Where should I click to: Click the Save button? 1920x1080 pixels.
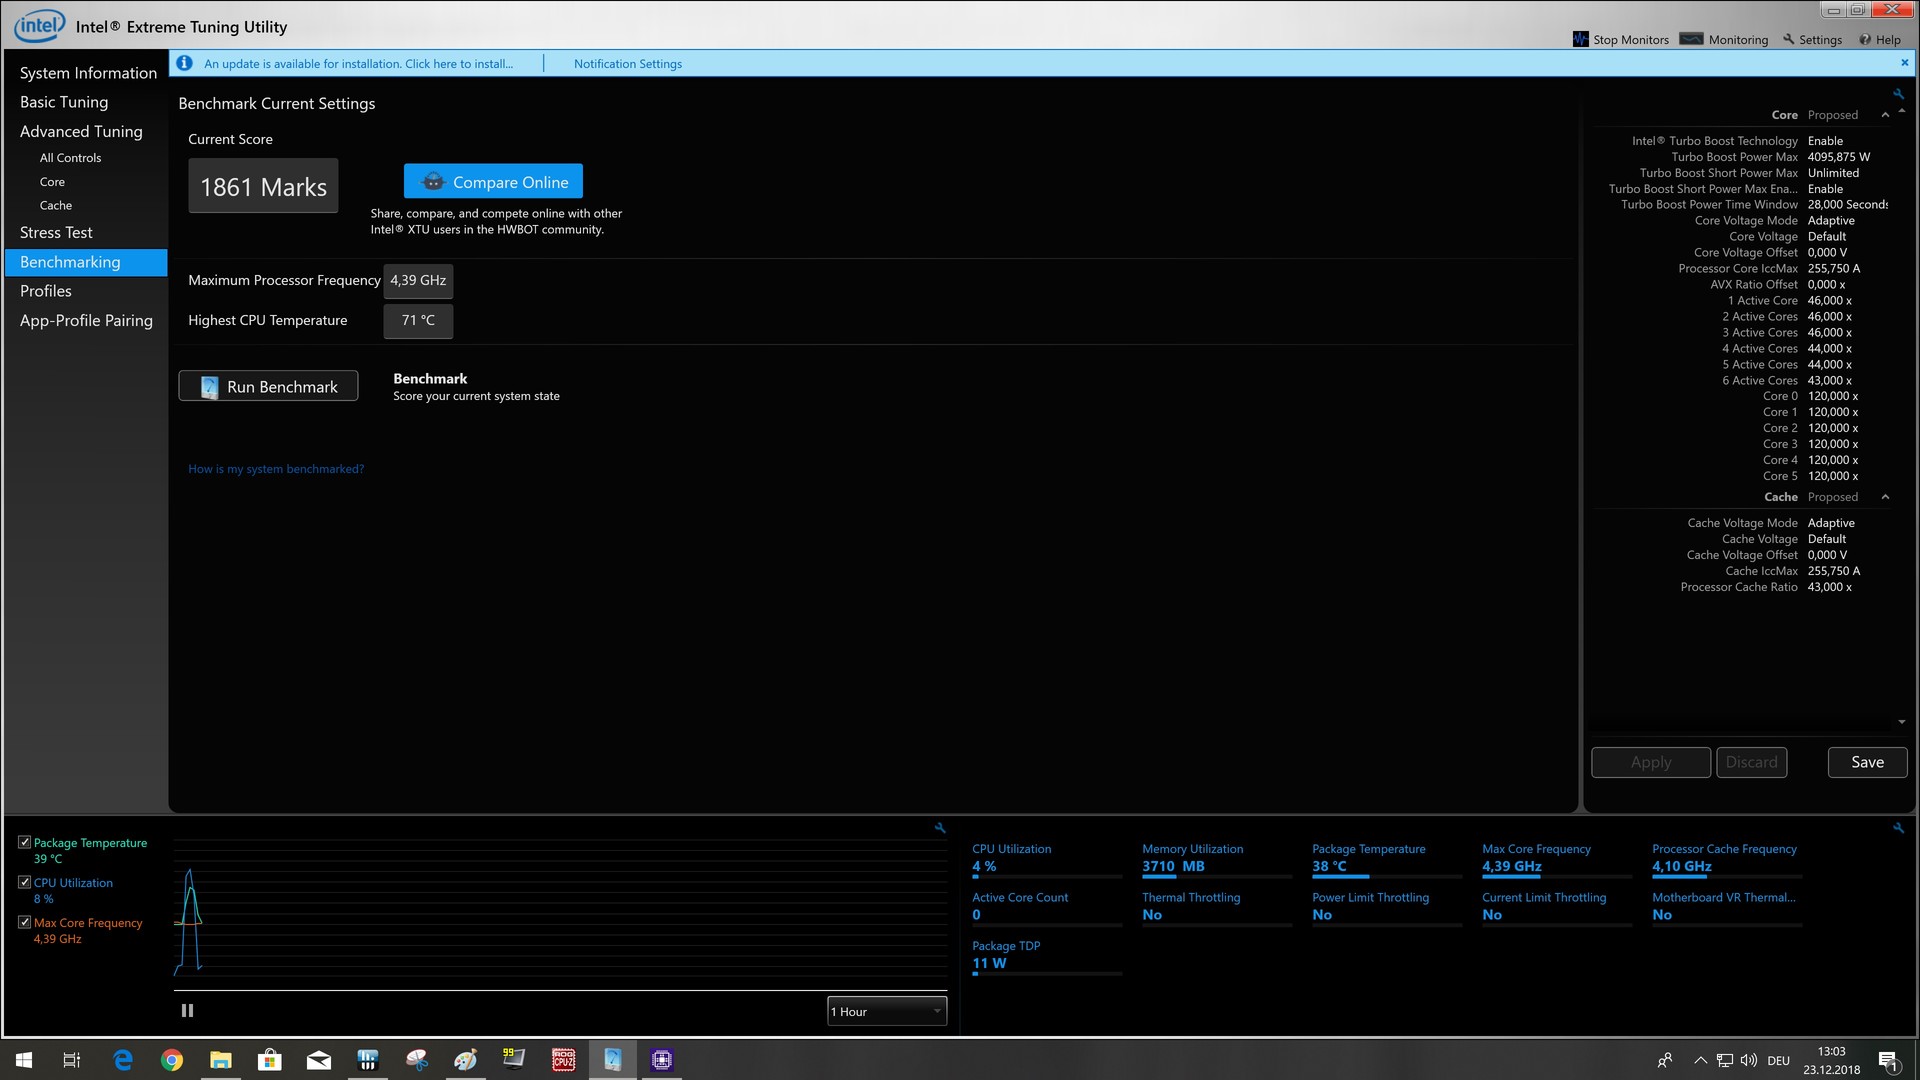[x=1867, y=762]
